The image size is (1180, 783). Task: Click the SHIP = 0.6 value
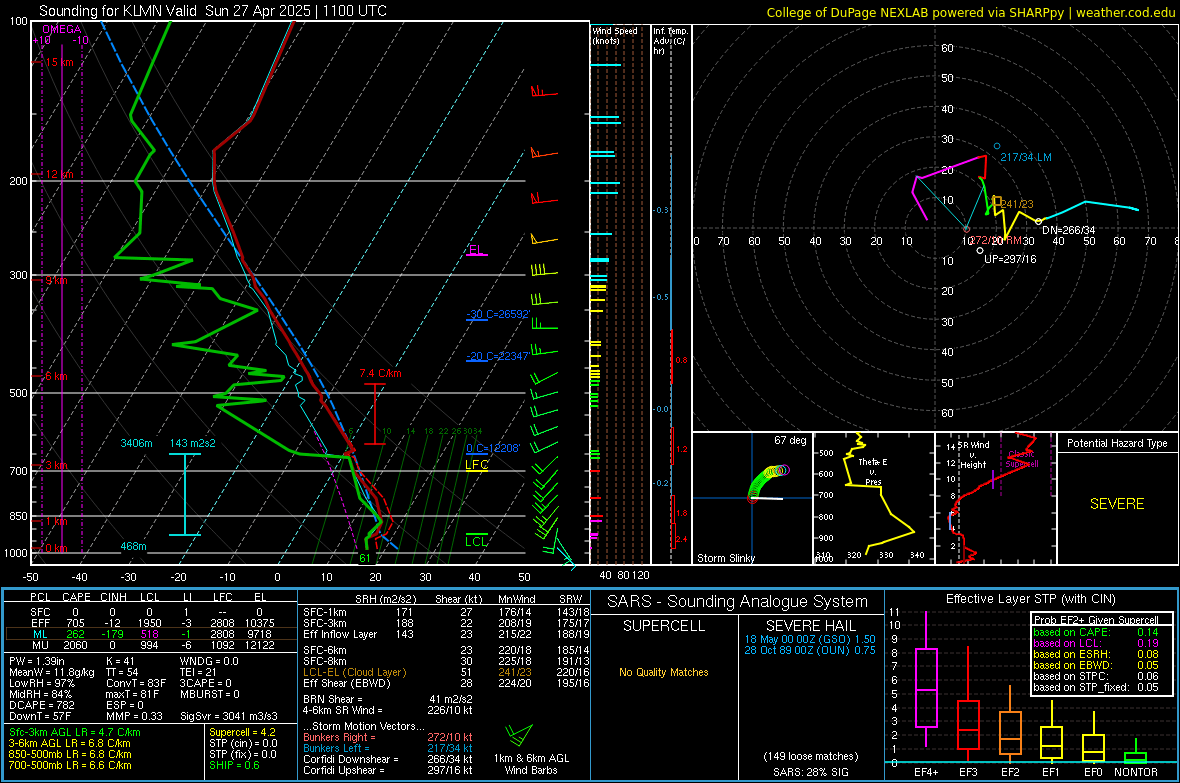click(234, 765)
